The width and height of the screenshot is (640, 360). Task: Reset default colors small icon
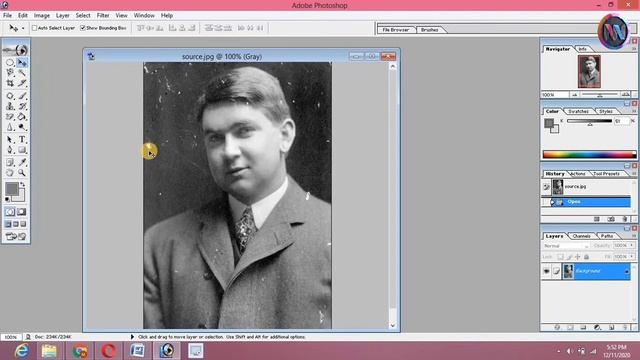(x=7, y=199)
